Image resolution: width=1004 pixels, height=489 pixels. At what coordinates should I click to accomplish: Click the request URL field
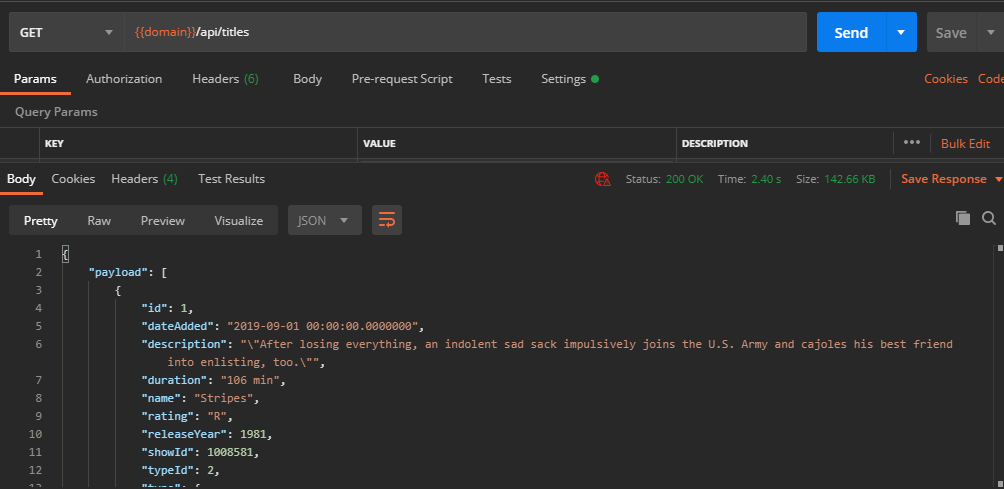466,32
